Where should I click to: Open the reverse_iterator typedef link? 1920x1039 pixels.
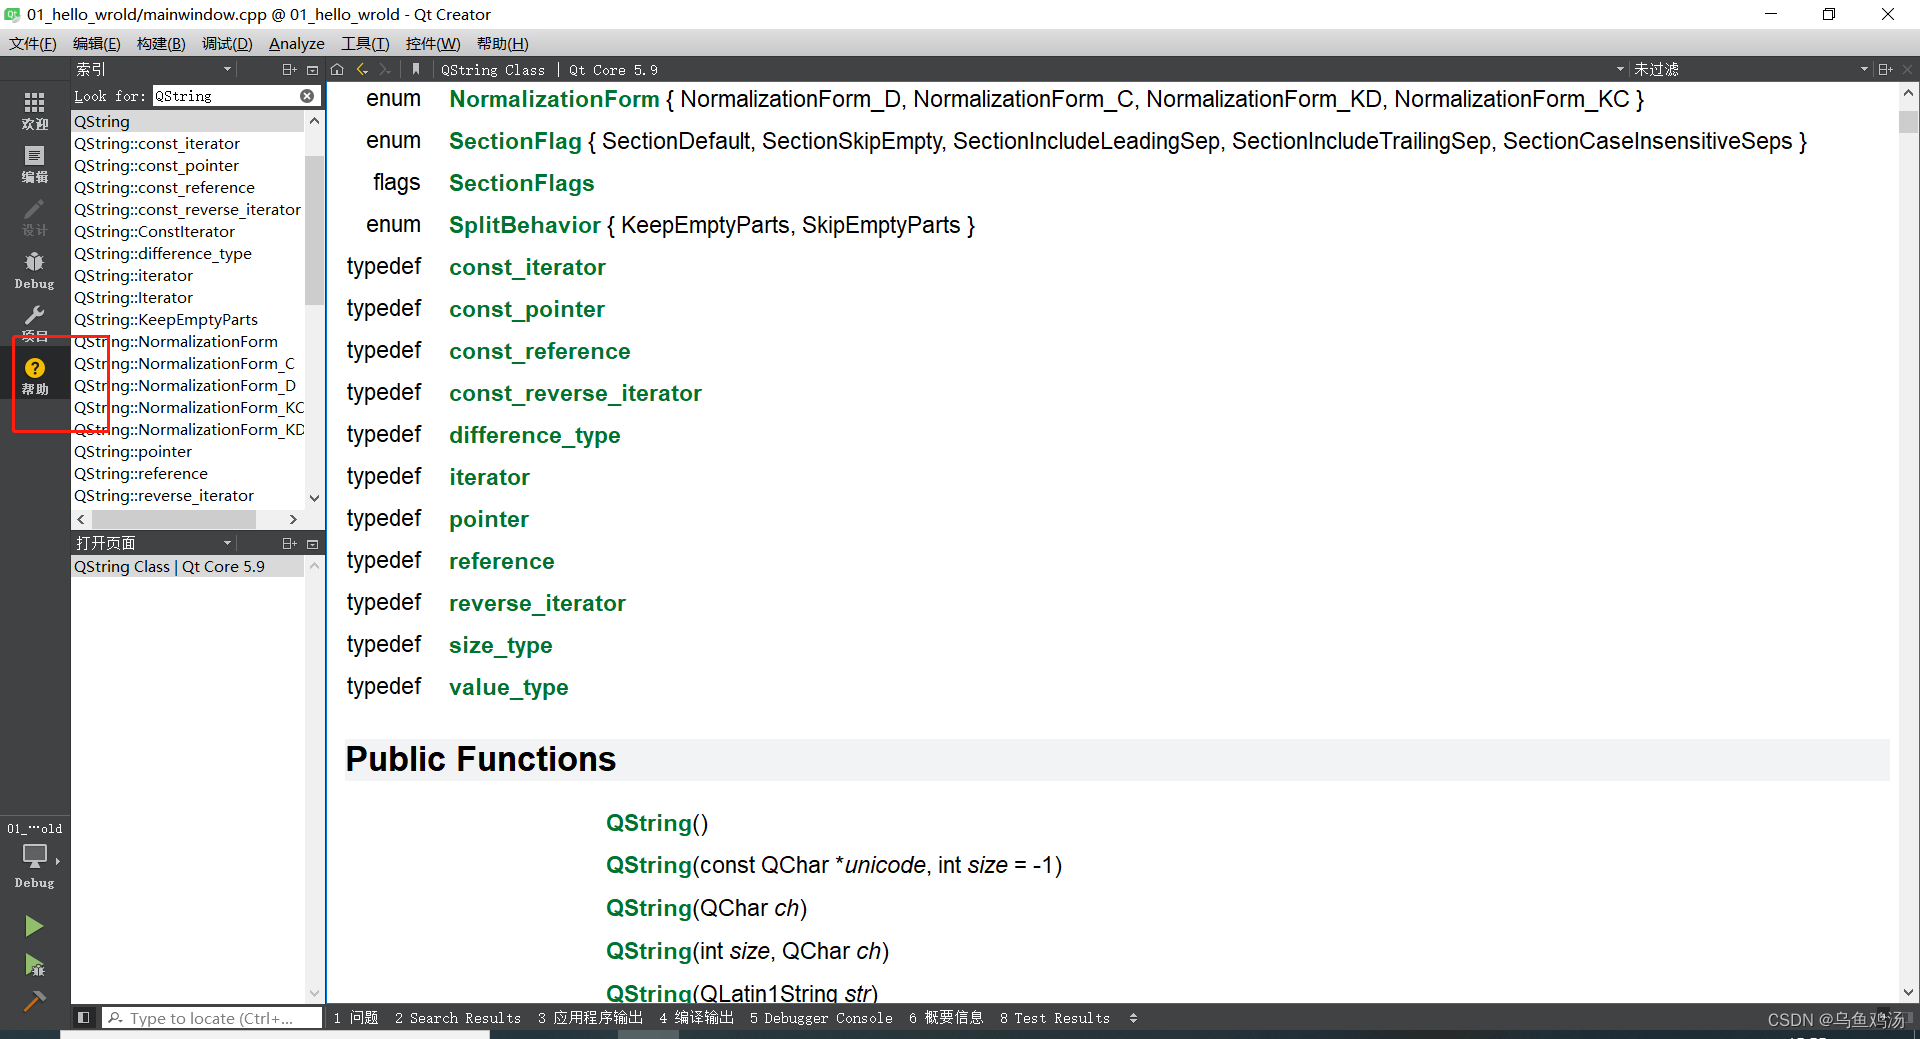(537, 603)
